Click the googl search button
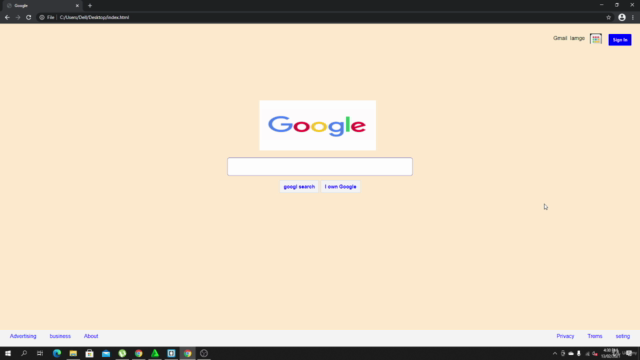Screen dimensions: 640x360 (299, 187)
